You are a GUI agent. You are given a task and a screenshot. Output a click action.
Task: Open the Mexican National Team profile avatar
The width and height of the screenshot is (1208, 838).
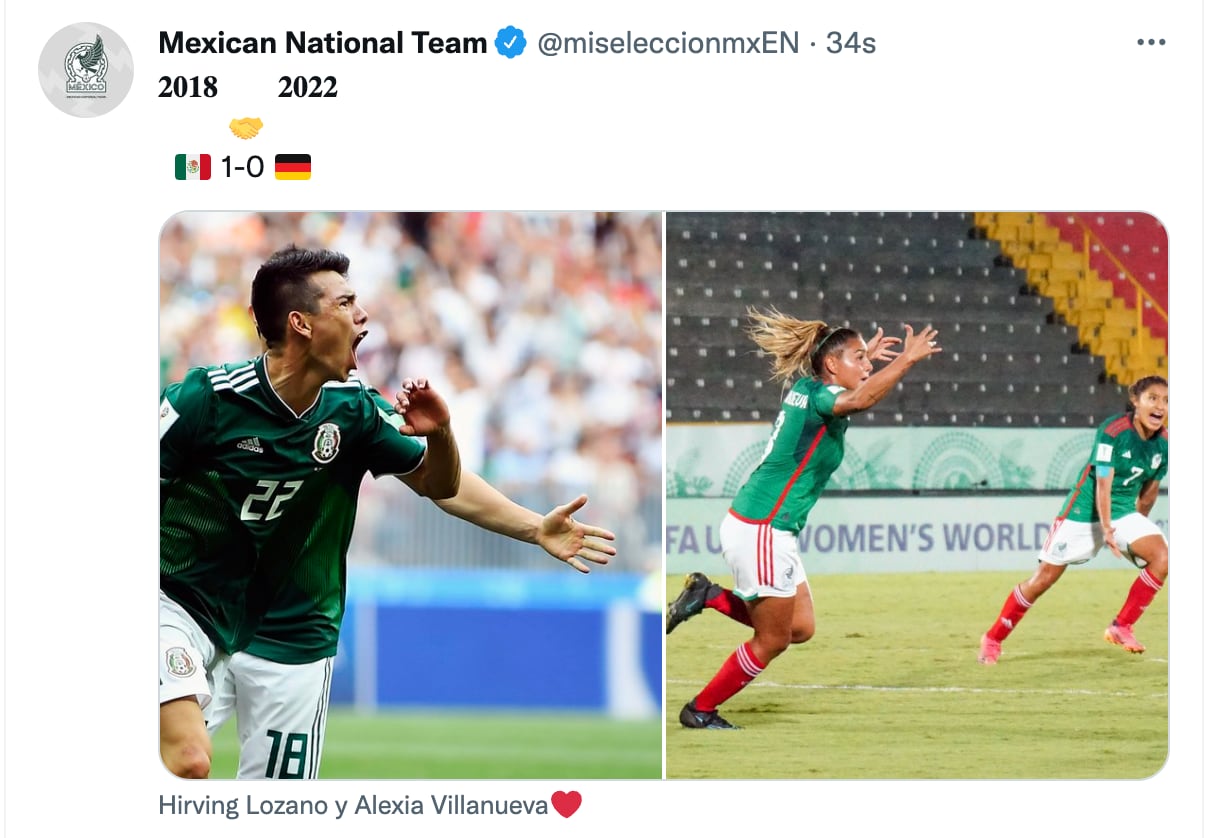[86, 69]
